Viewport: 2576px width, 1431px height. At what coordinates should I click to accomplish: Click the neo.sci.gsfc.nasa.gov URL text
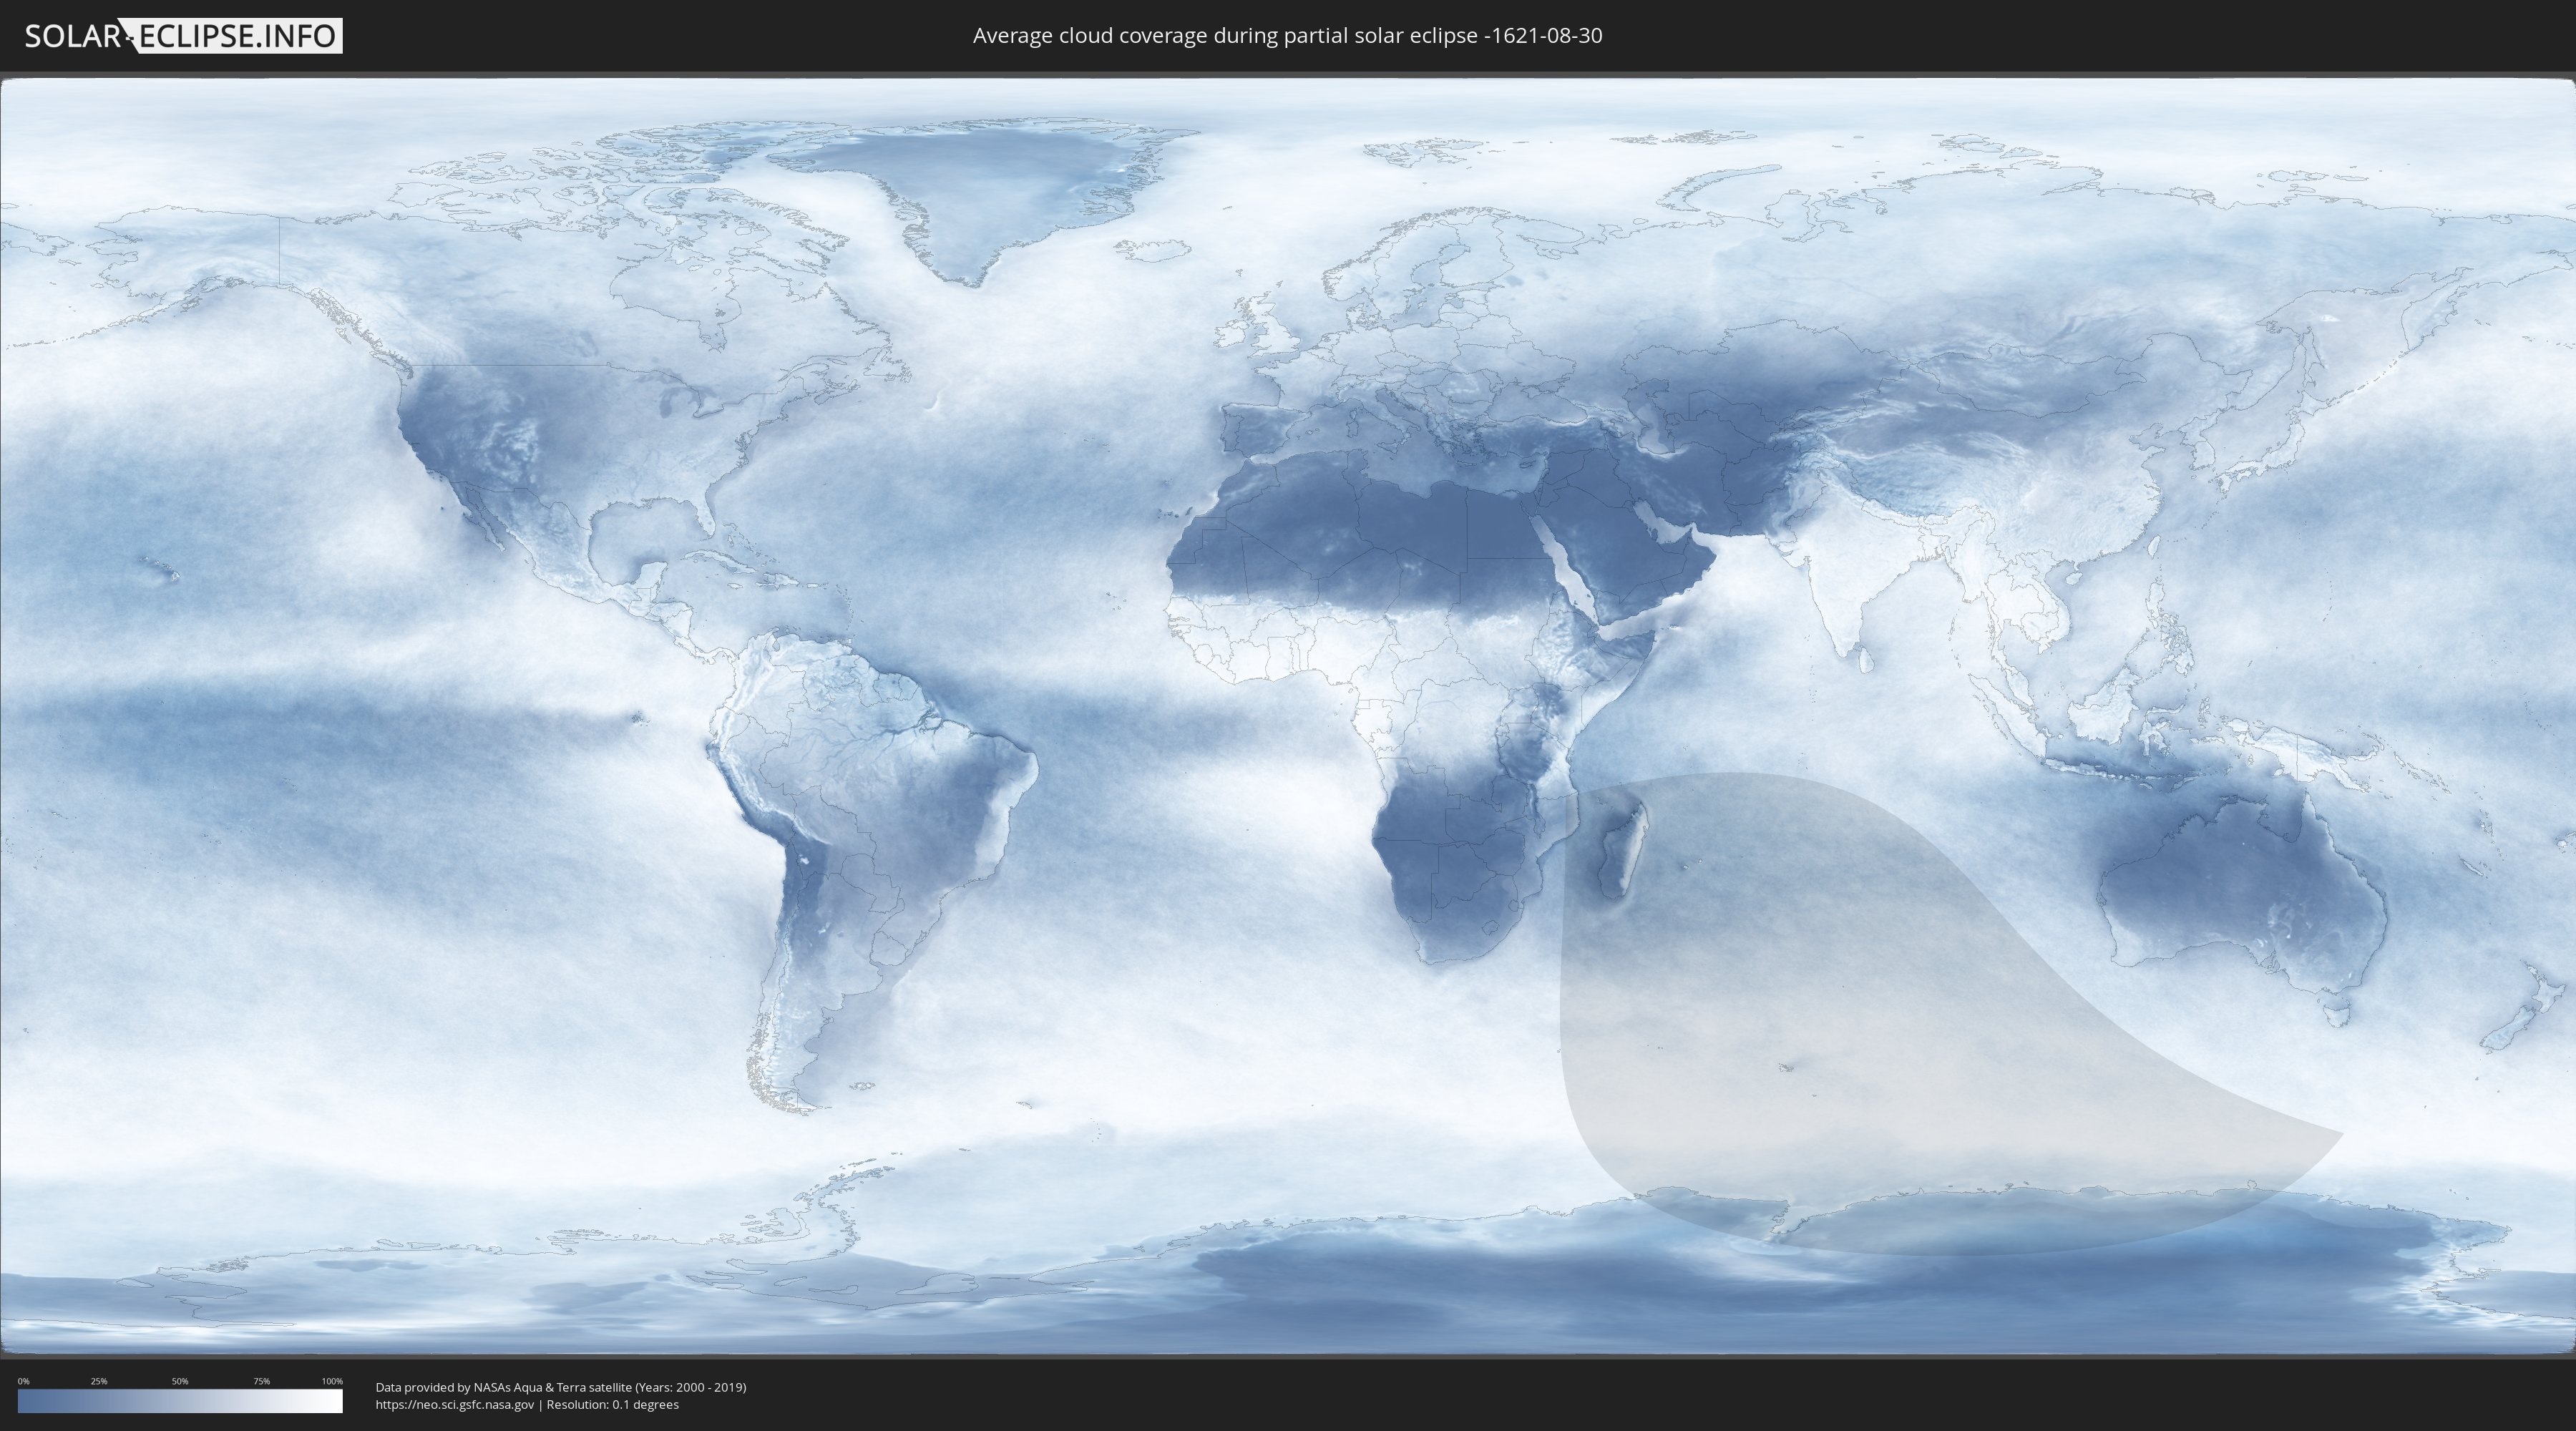coord(455,1405)
